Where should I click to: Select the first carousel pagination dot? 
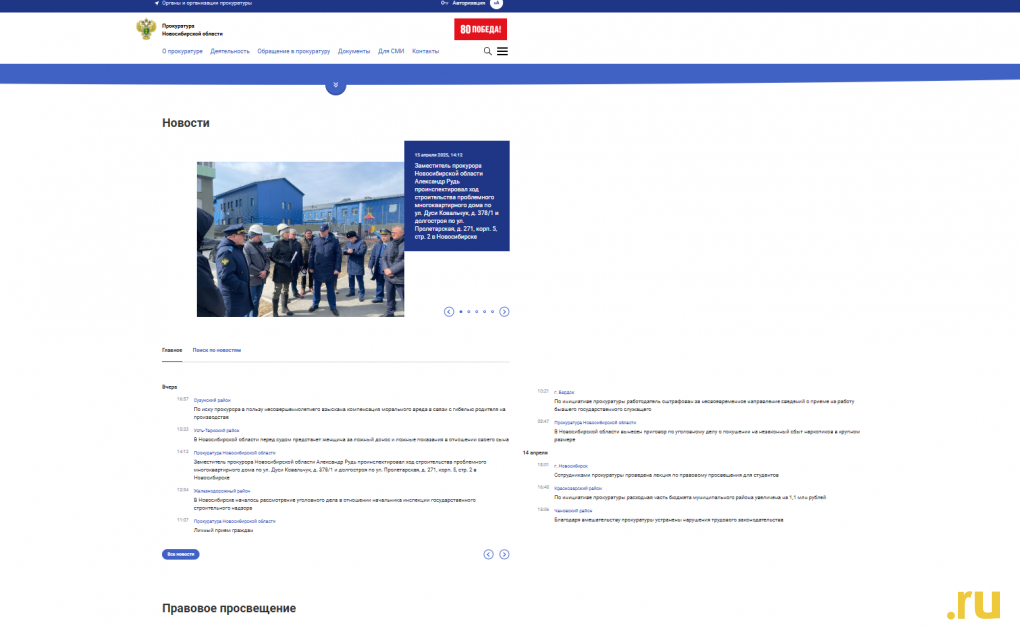point(460,312)
